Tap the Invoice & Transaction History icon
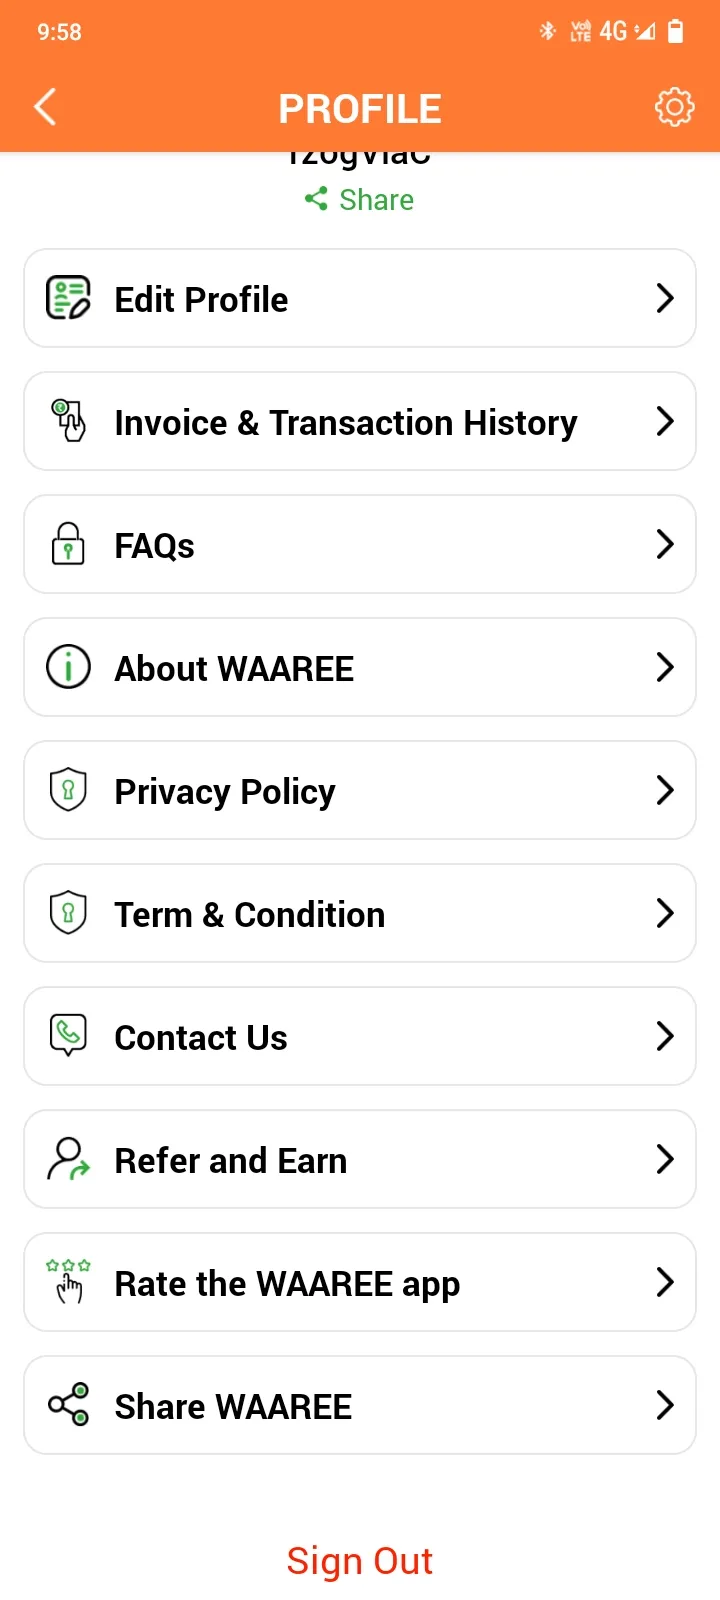Screen dimensions: 720x1600 [x=68, y=421]
